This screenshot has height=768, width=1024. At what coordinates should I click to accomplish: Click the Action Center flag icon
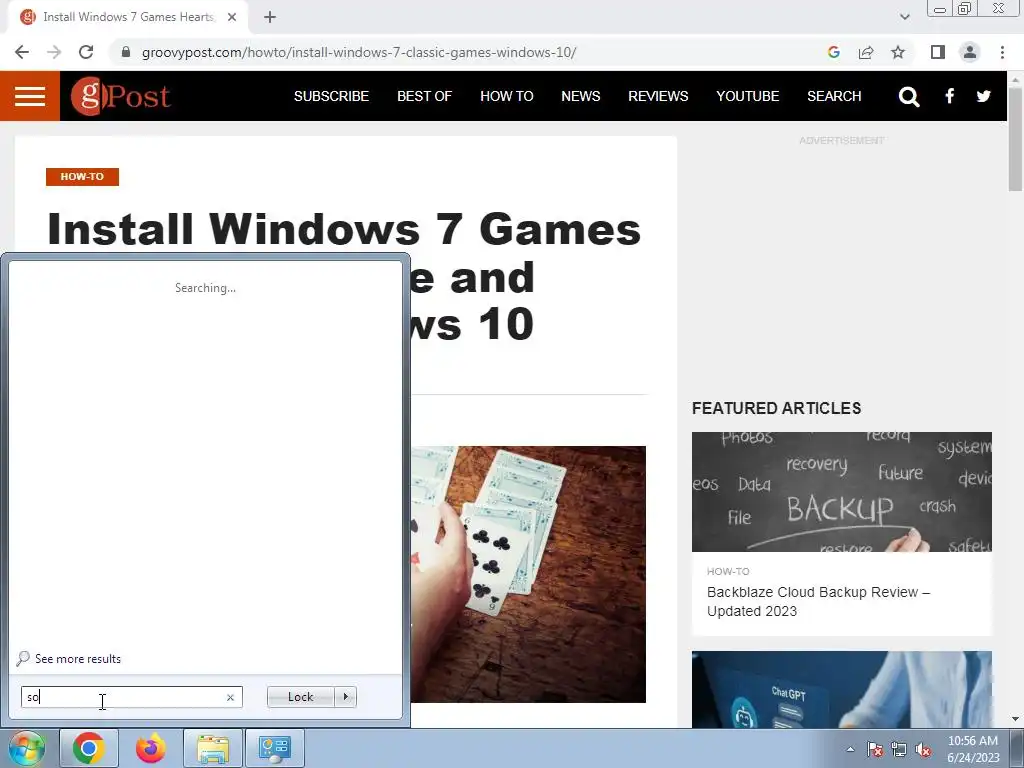[x=875, y=749]
